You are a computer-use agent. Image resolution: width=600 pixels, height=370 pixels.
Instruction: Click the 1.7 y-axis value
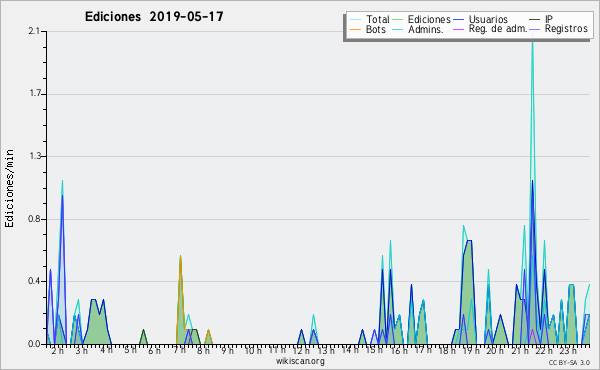pyautogui.click(x=34, y=94)
